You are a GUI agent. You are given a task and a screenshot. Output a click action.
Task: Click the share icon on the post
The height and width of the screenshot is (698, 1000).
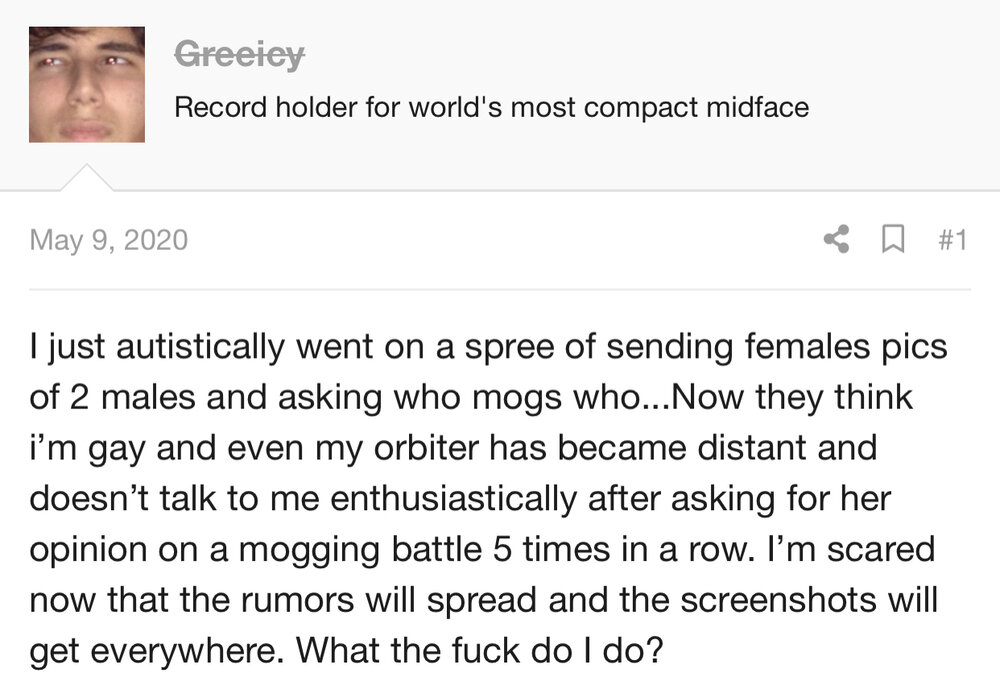click(x=836, y=239)
